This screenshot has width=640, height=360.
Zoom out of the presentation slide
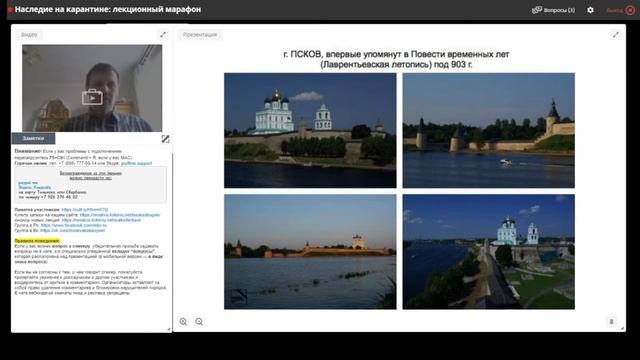pos(199,322)
